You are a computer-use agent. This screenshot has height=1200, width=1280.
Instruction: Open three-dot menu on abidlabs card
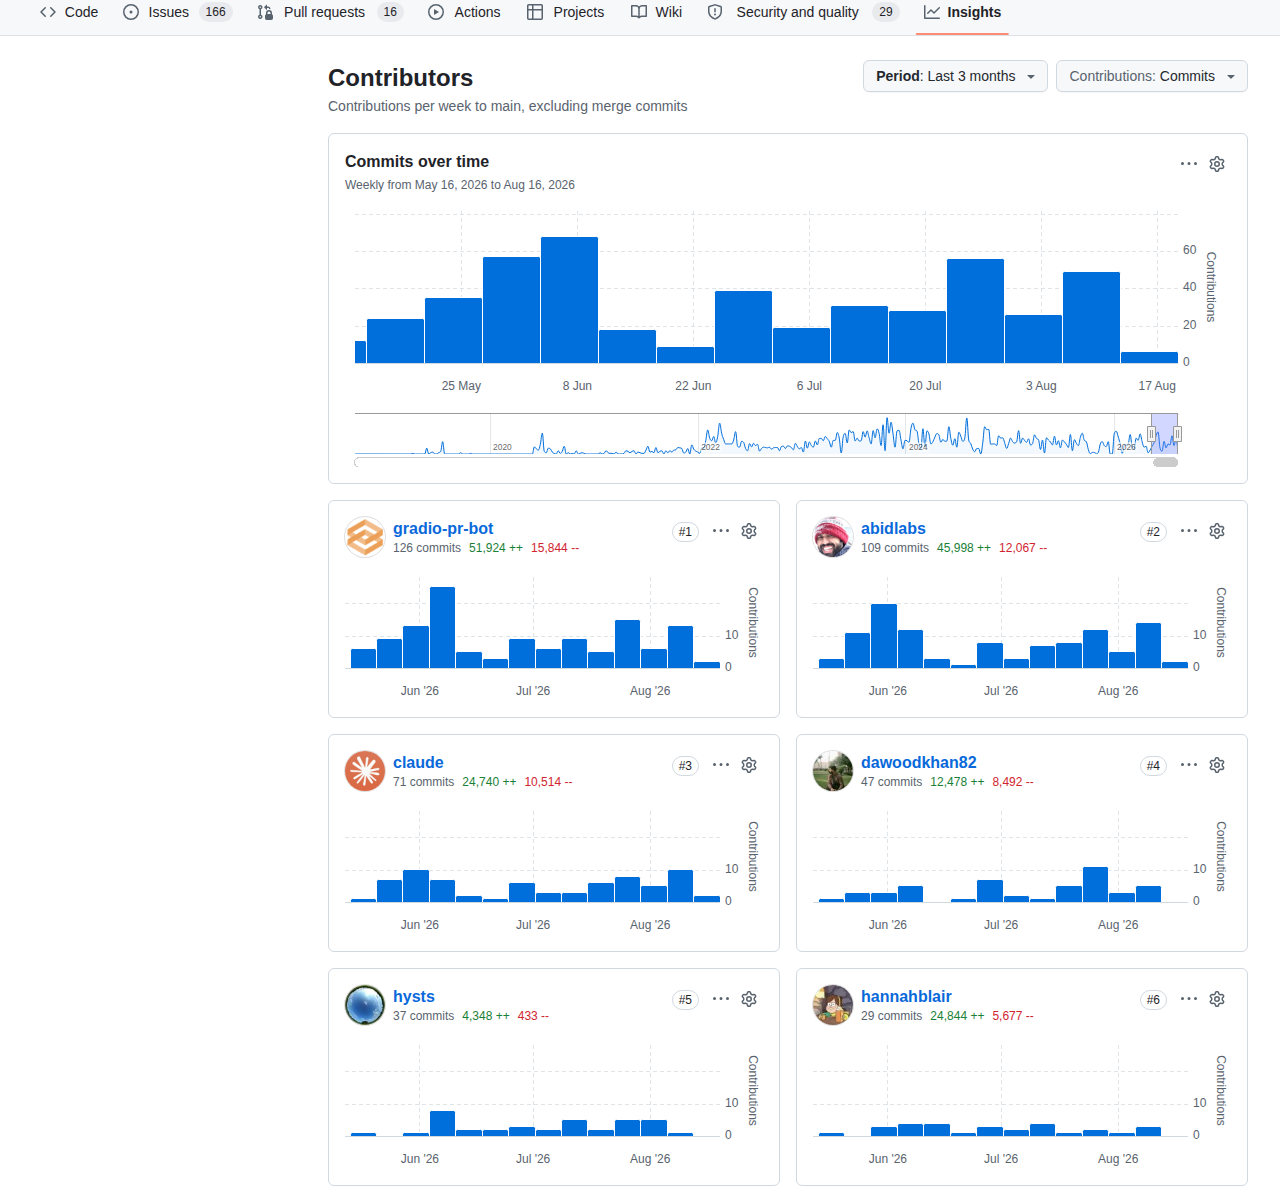click(1189, 531)
